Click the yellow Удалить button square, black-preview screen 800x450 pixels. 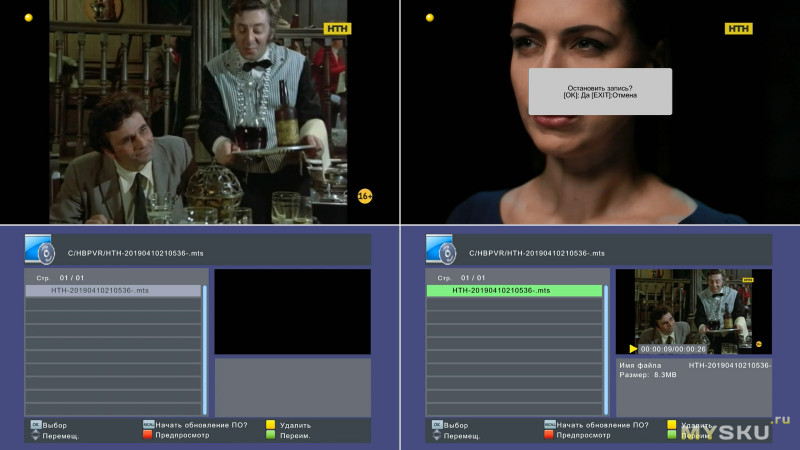[x=270, y=424]
